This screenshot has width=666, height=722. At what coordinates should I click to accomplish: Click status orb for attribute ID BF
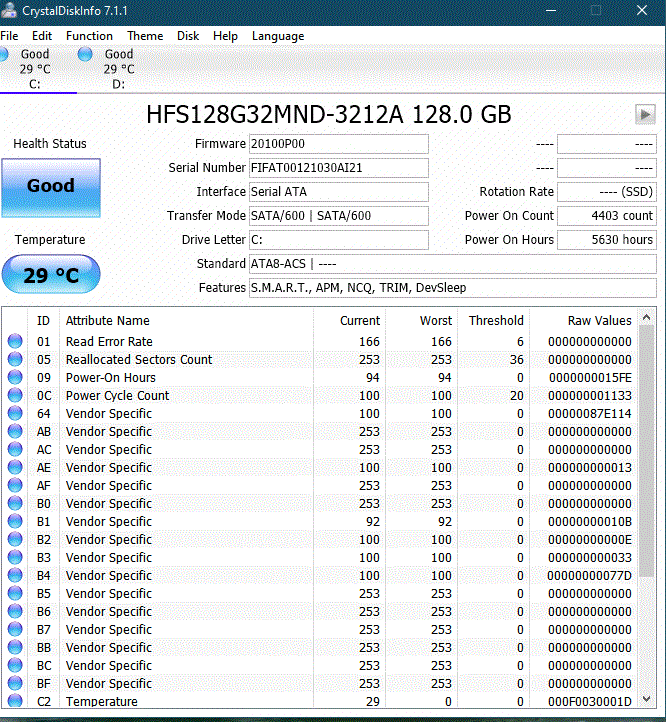coord(15,682)
